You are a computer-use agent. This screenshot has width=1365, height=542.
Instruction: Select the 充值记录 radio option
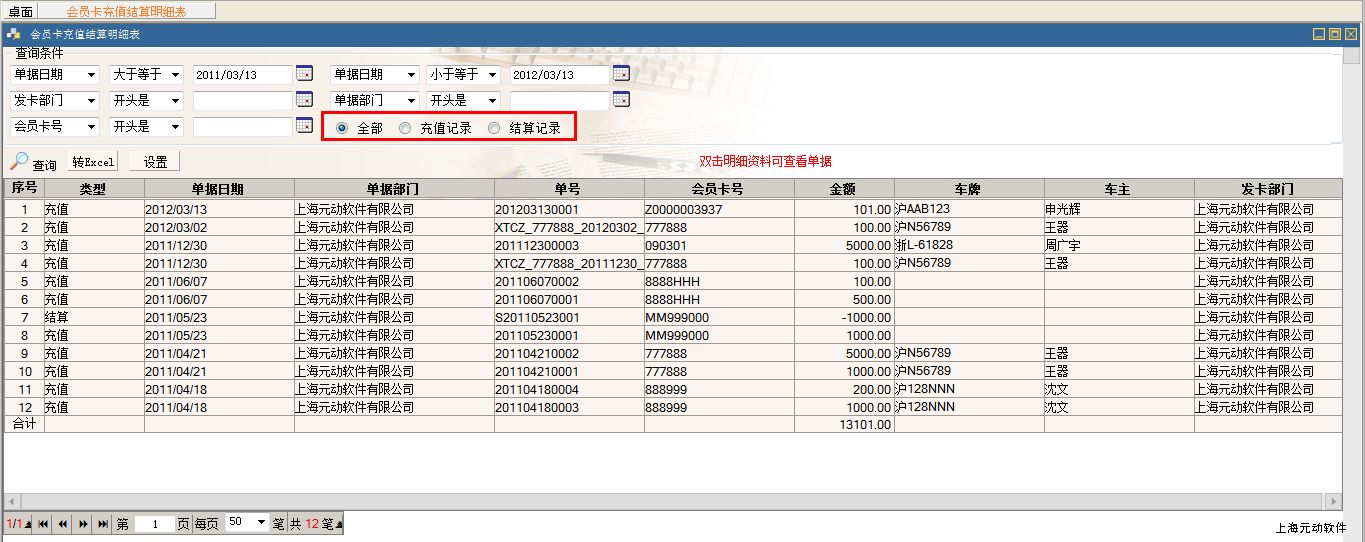(x=405, y=128)
